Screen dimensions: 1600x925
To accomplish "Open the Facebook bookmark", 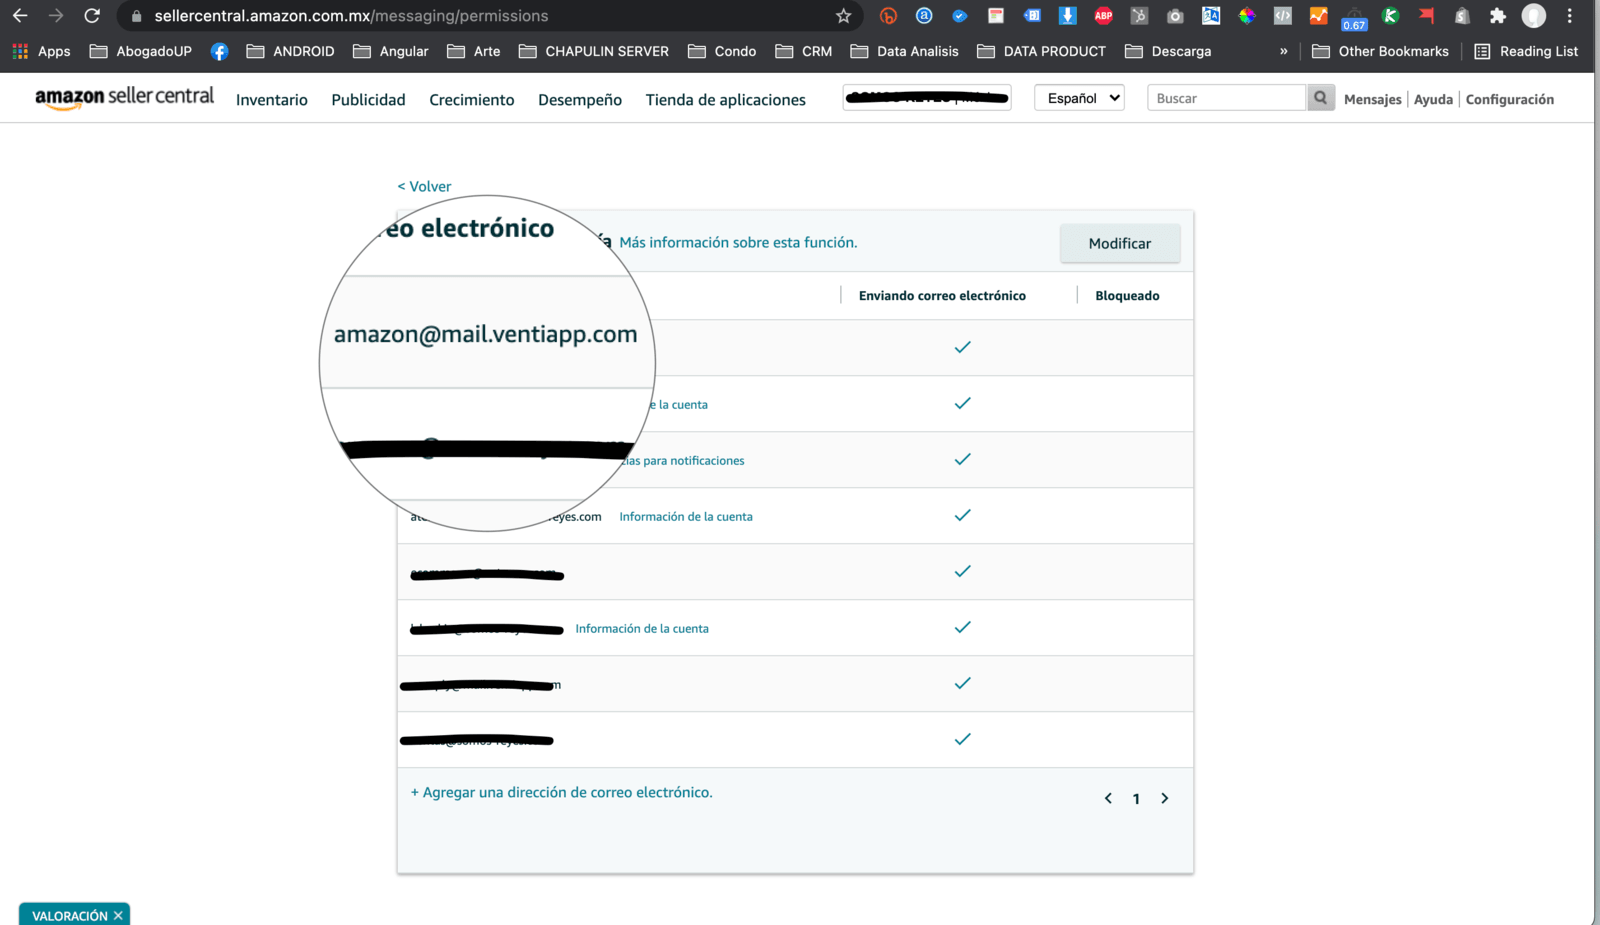I will click(x=219, y=51).
